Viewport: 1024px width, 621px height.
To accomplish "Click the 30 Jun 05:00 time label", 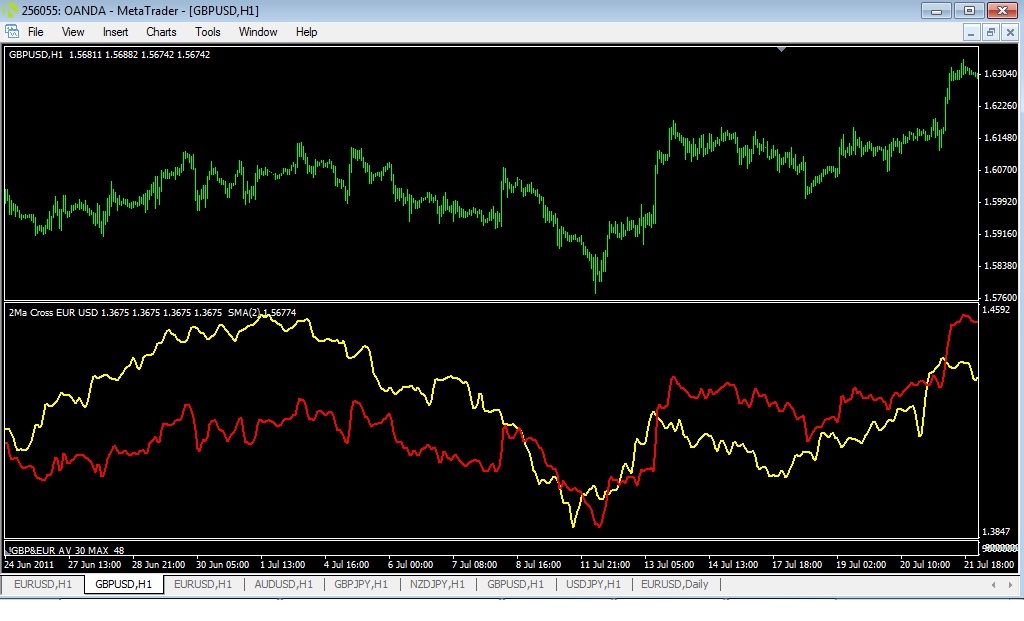I will tap(222, 565).
